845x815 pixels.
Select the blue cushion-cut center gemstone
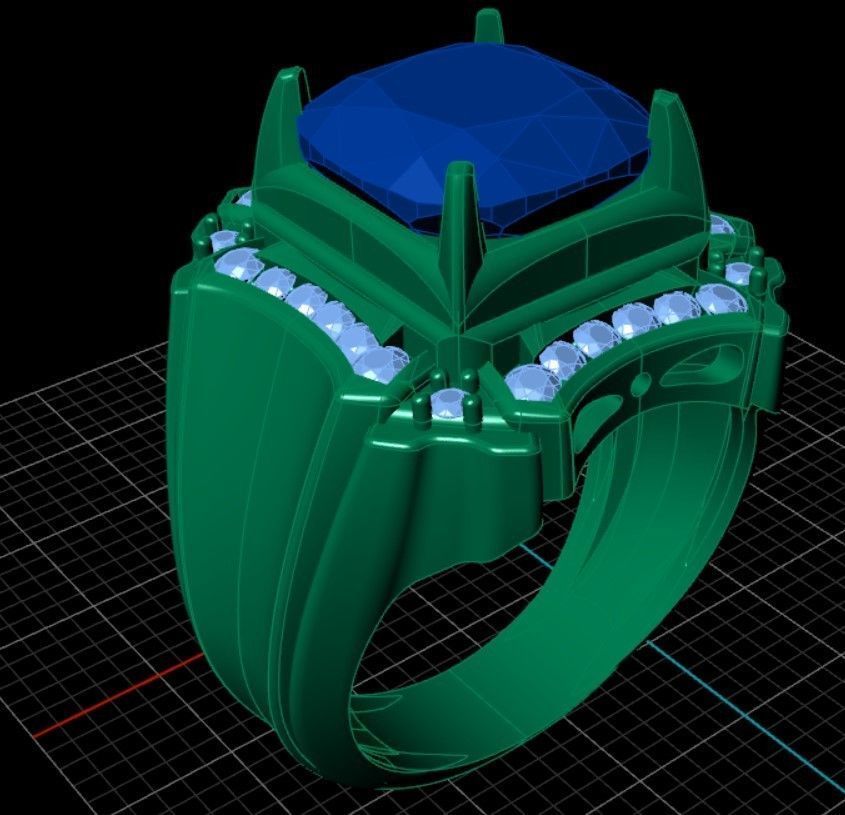pos(474,137)
